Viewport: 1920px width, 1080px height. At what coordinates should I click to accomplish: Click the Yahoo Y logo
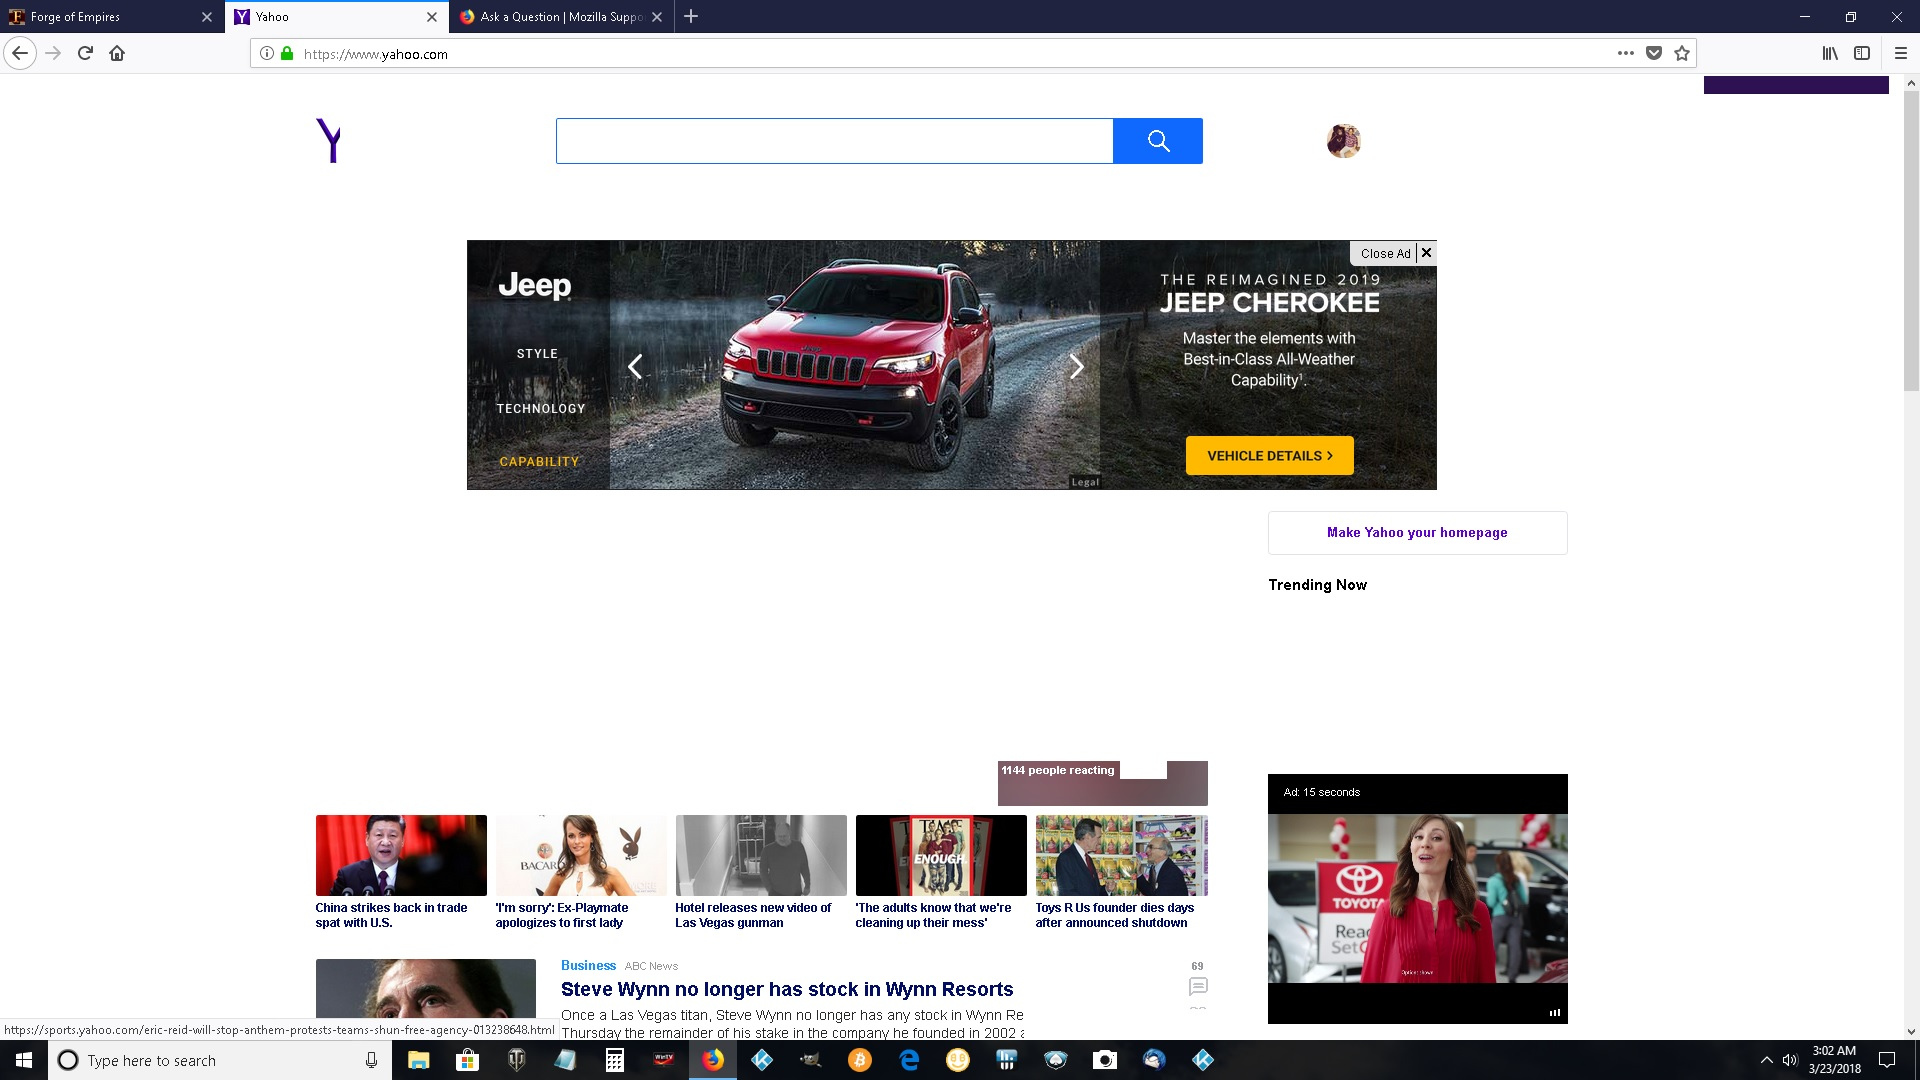pos(329,140)
